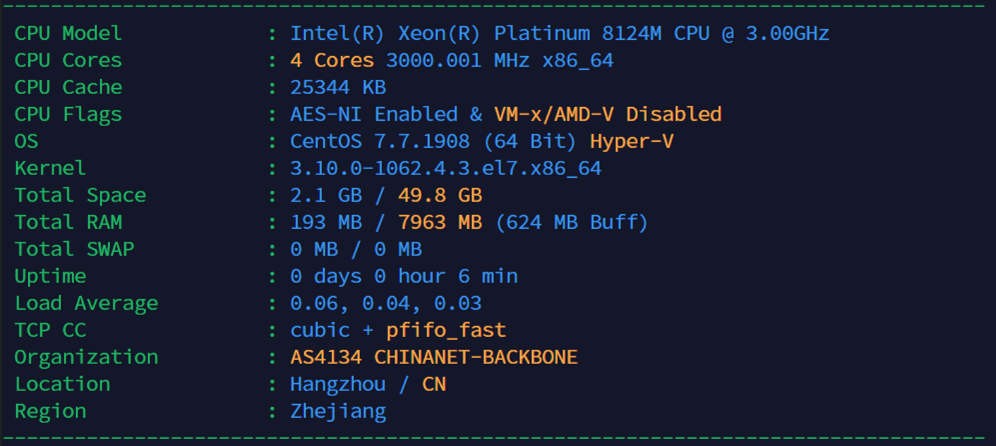
Task: Click the Hangzhou location value
Action: pos(338,384)
